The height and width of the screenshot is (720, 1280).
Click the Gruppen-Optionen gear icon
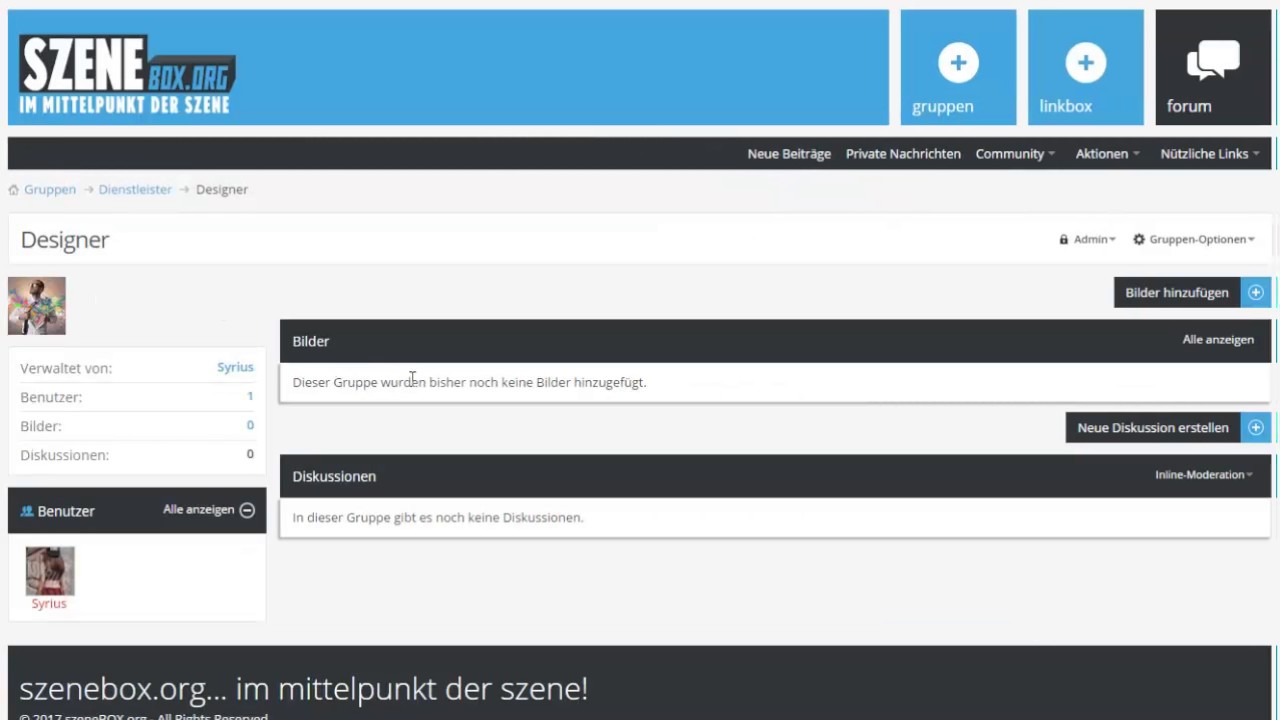coord(1139,240)
